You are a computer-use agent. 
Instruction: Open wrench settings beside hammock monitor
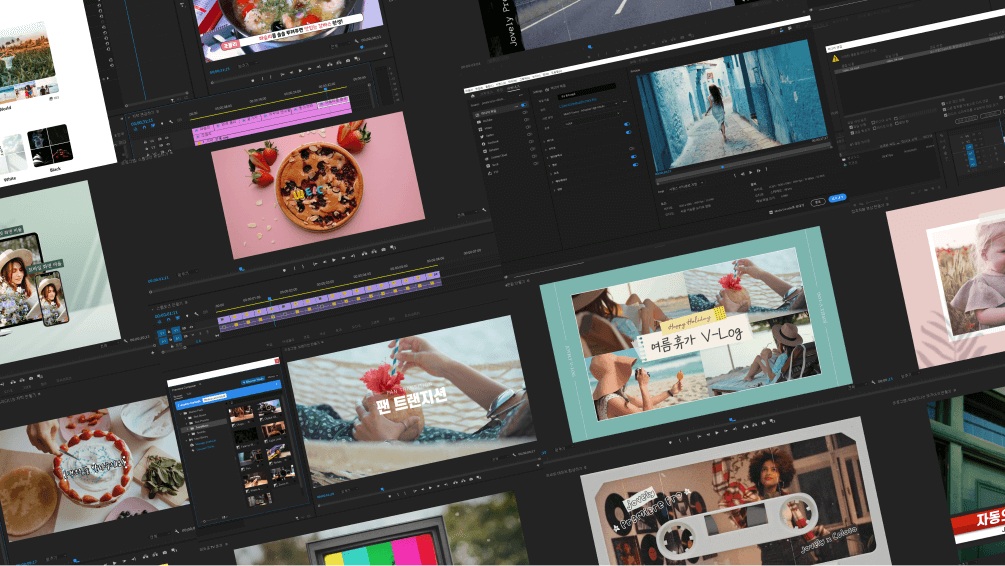[514, 454]
